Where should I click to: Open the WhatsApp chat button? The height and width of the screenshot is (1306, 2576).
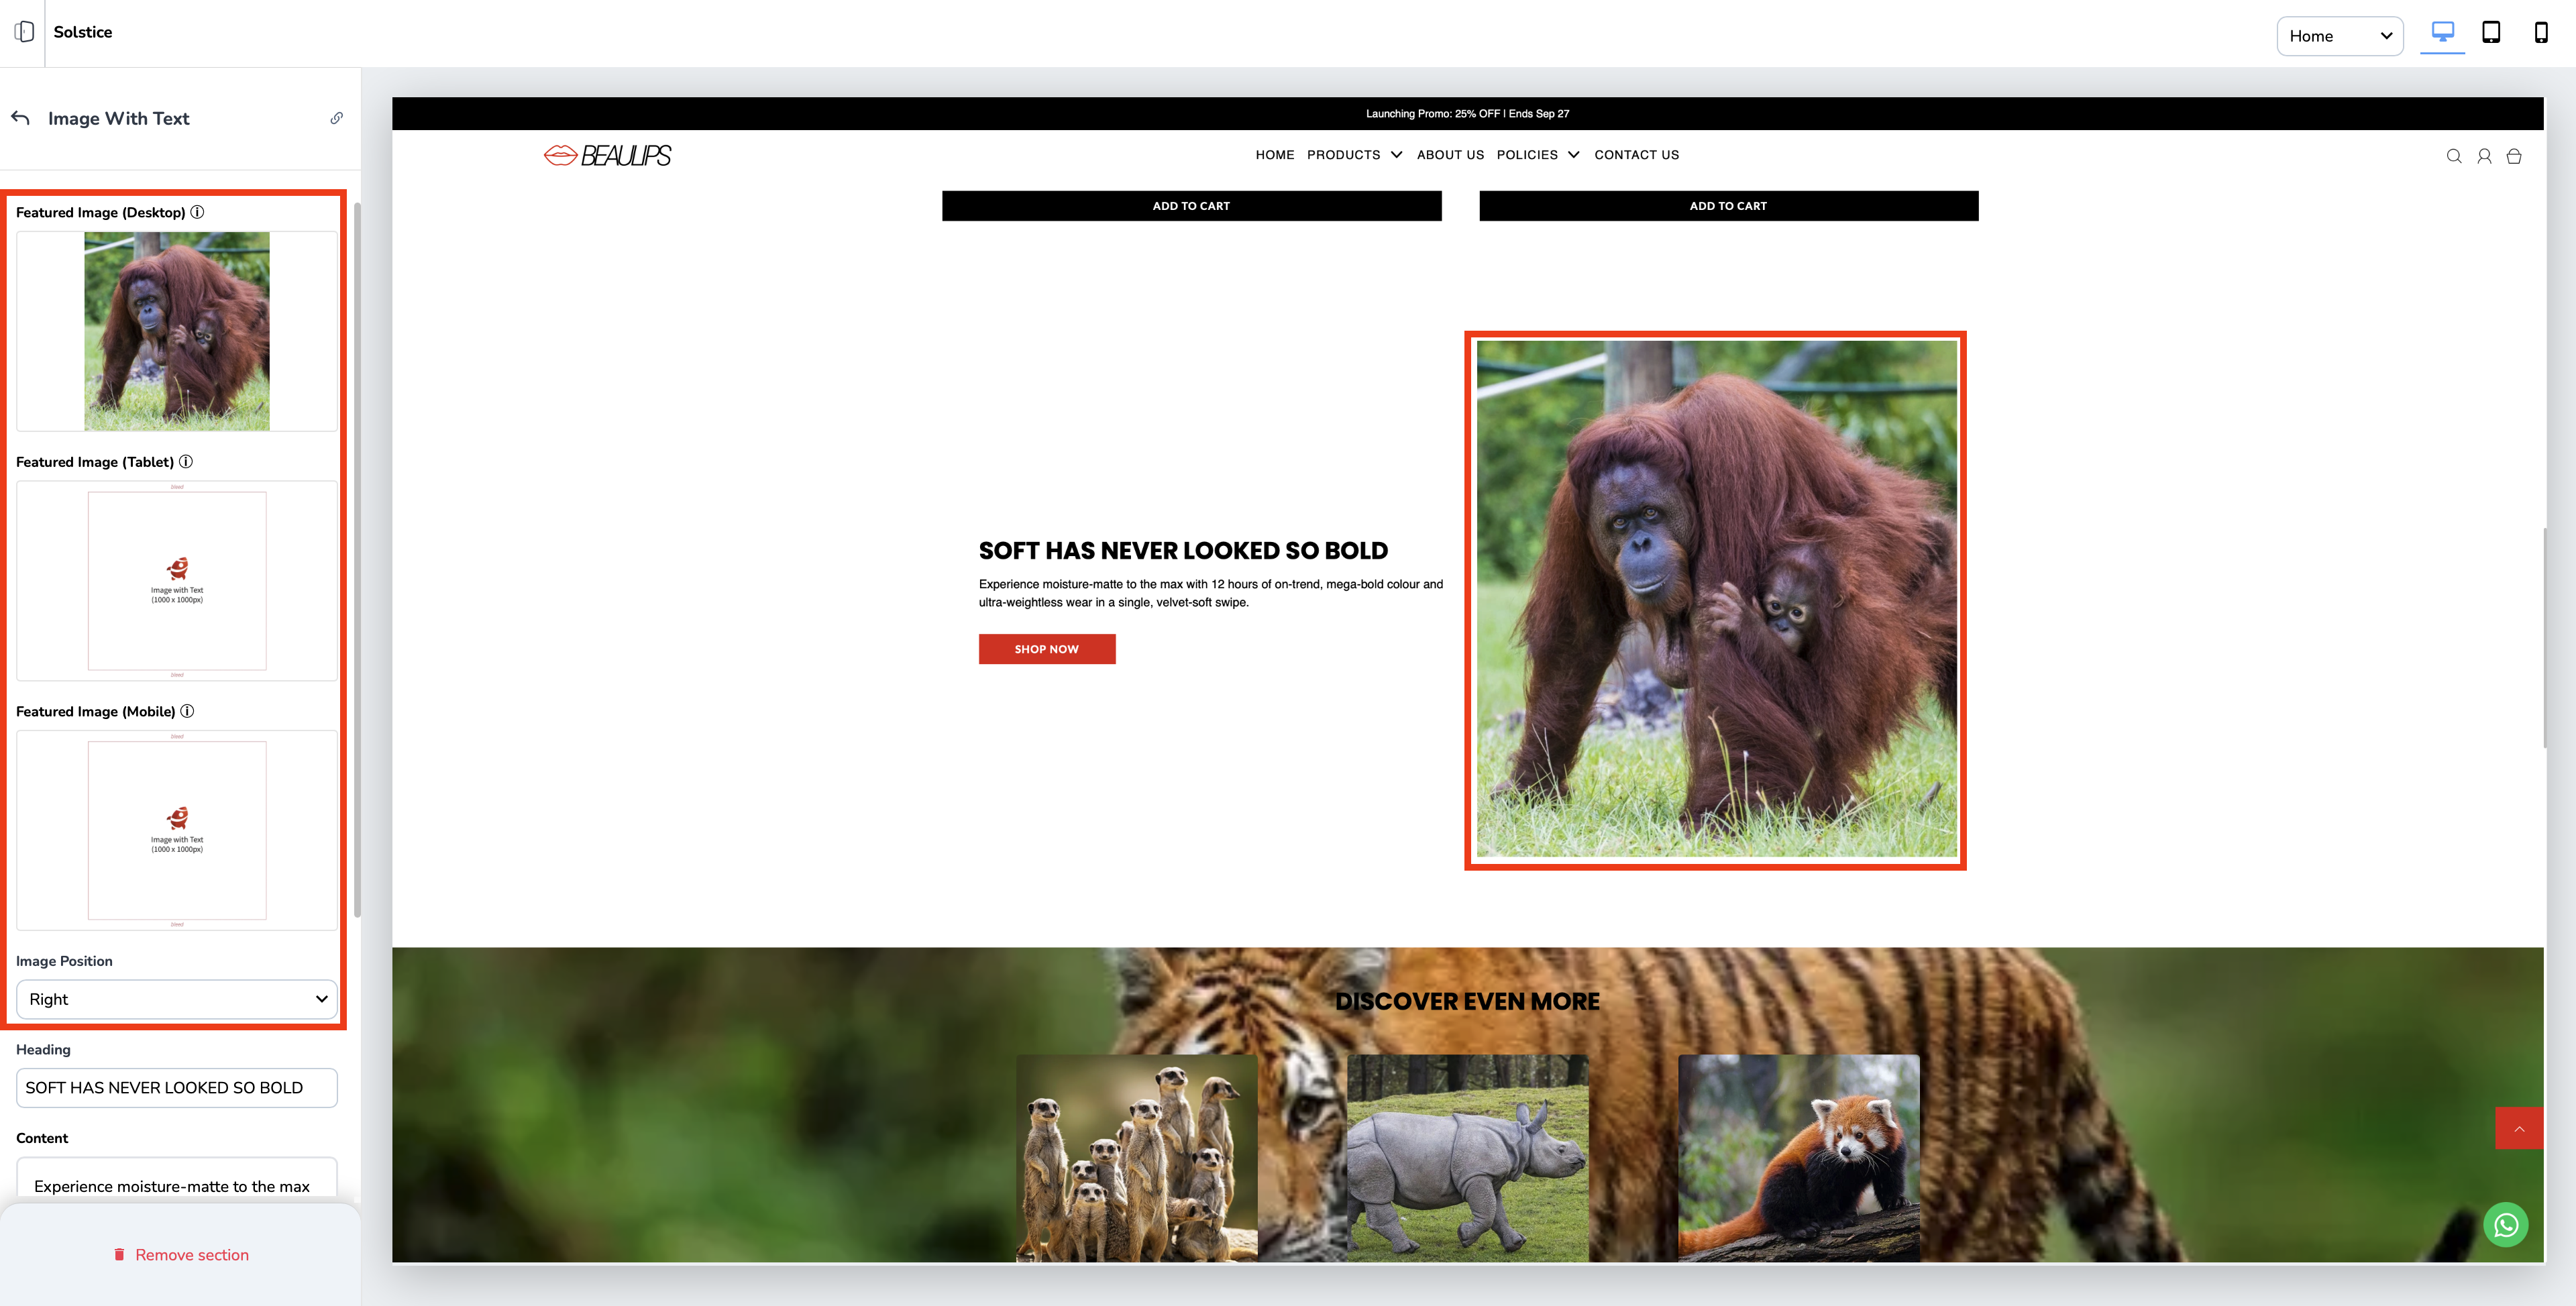[x=2505, y=1225]
